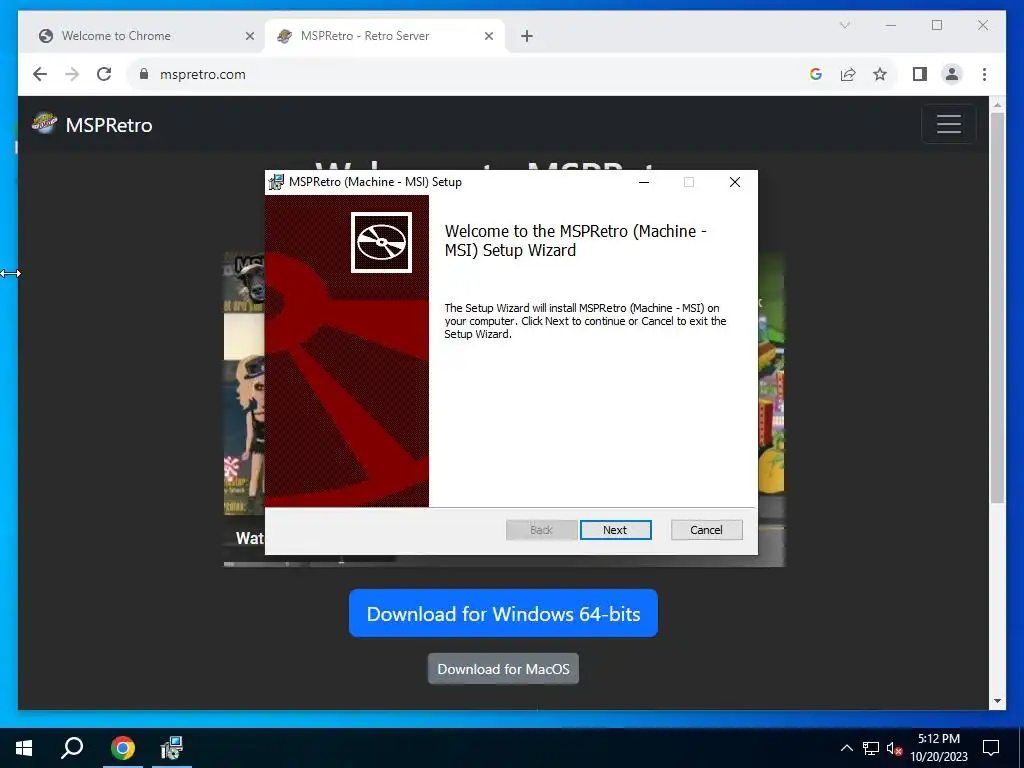Screen dimensions: 1024x768
Task: Click the installer icon in the Setup title bar
Action: (276, 182)
